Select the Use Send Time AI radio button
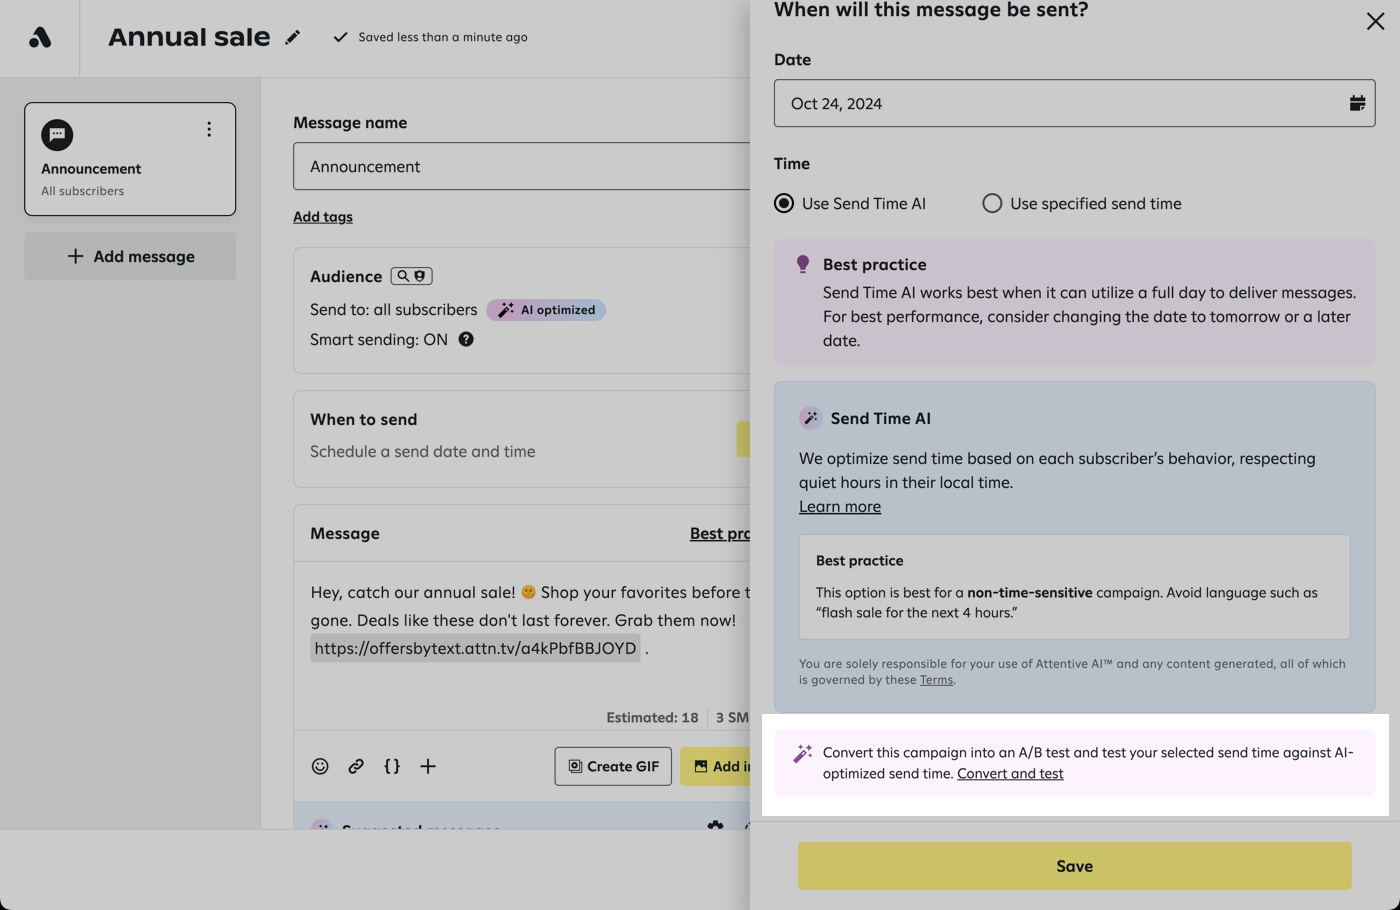This screenshot has height=910, width=1400. (784, 203)
